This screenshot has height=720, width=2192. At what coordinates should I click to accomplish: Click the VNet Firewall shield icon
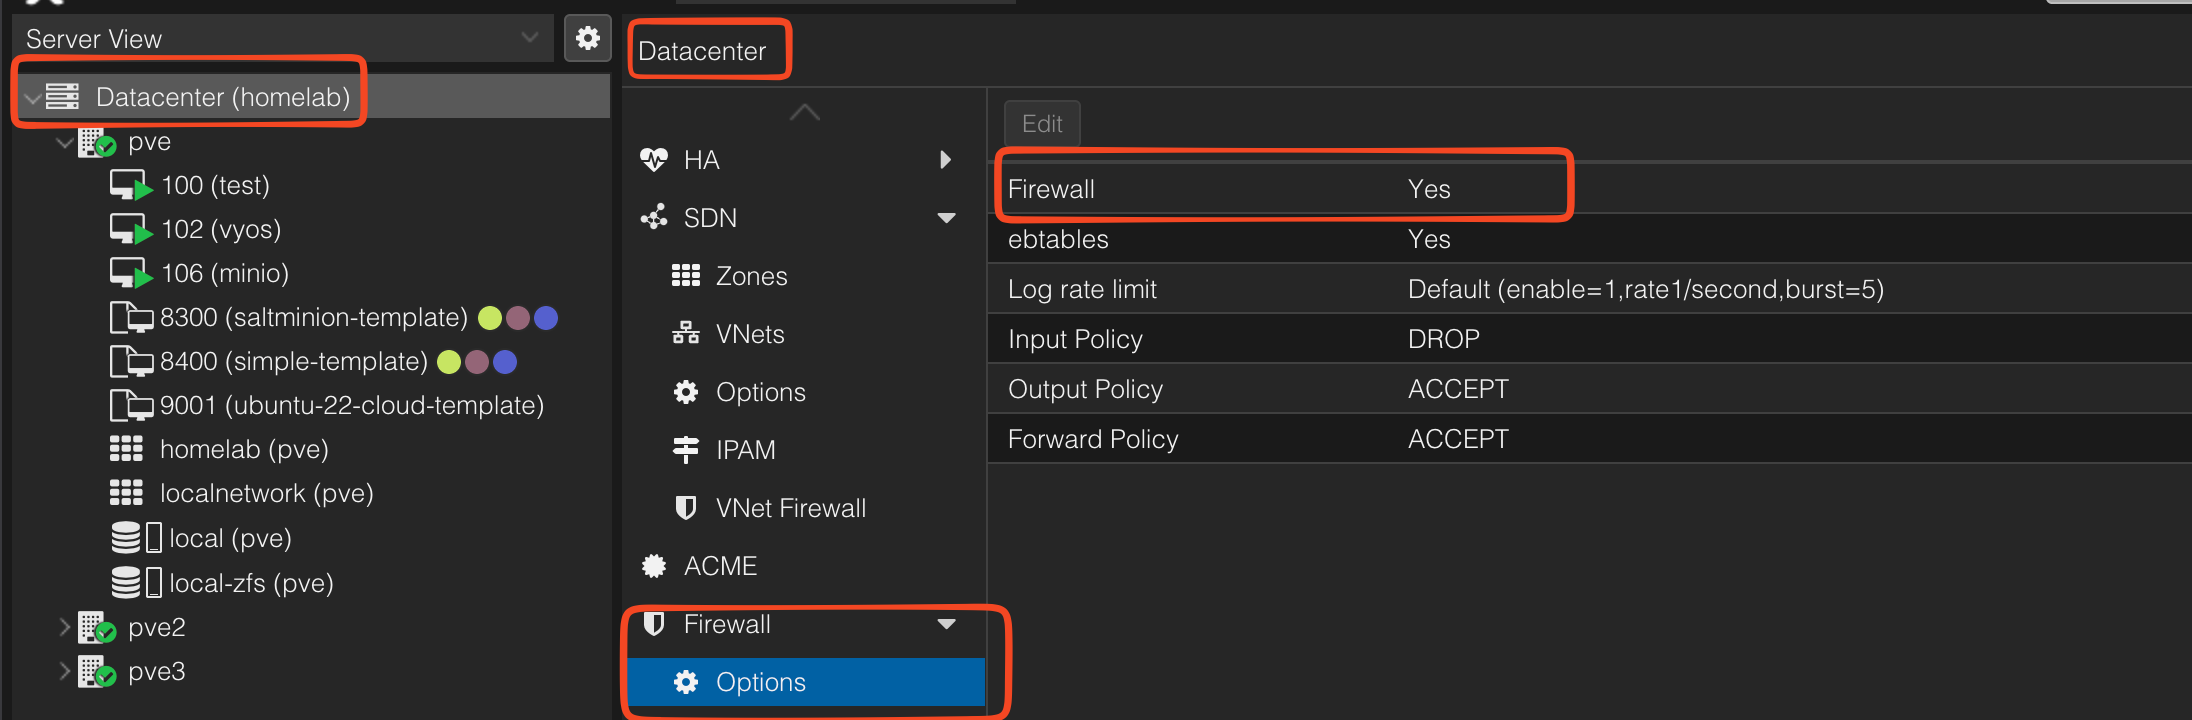pos(686,508)
